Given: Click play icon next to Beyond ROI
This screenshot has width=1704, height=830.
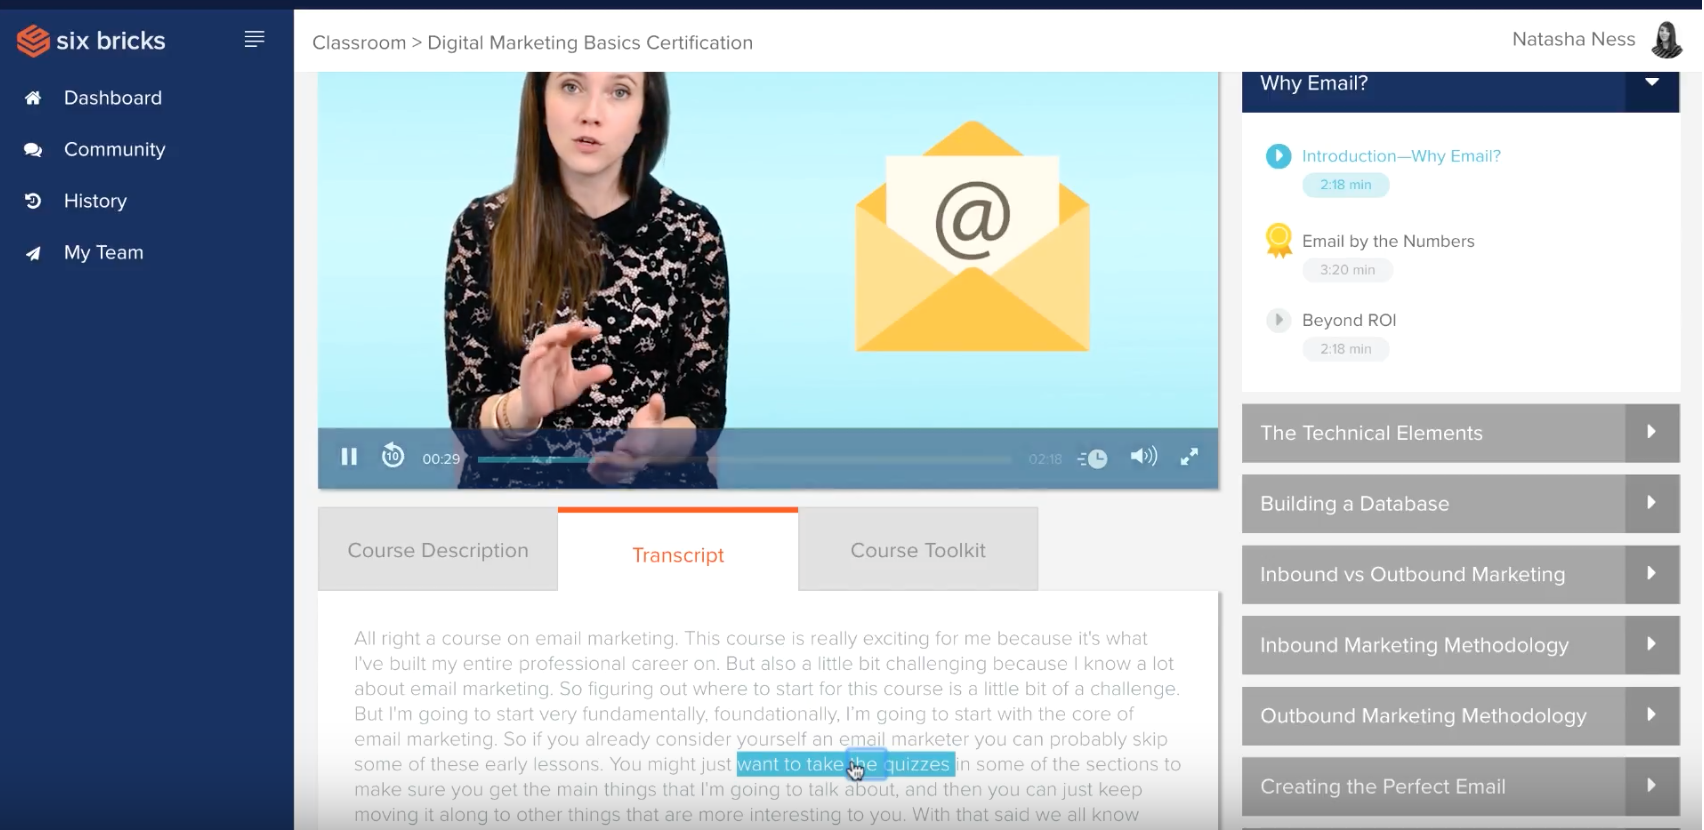Looking at the screenshot, I should click(1278, 320).
